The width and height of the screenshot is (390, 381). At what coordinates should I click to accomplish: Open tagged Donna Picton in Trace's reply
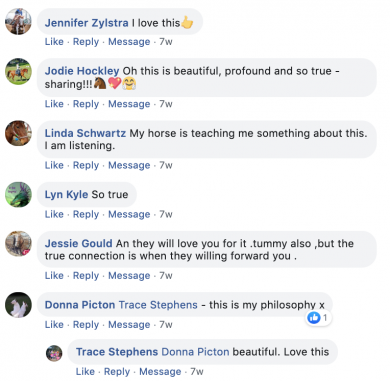tap(195, 352)
